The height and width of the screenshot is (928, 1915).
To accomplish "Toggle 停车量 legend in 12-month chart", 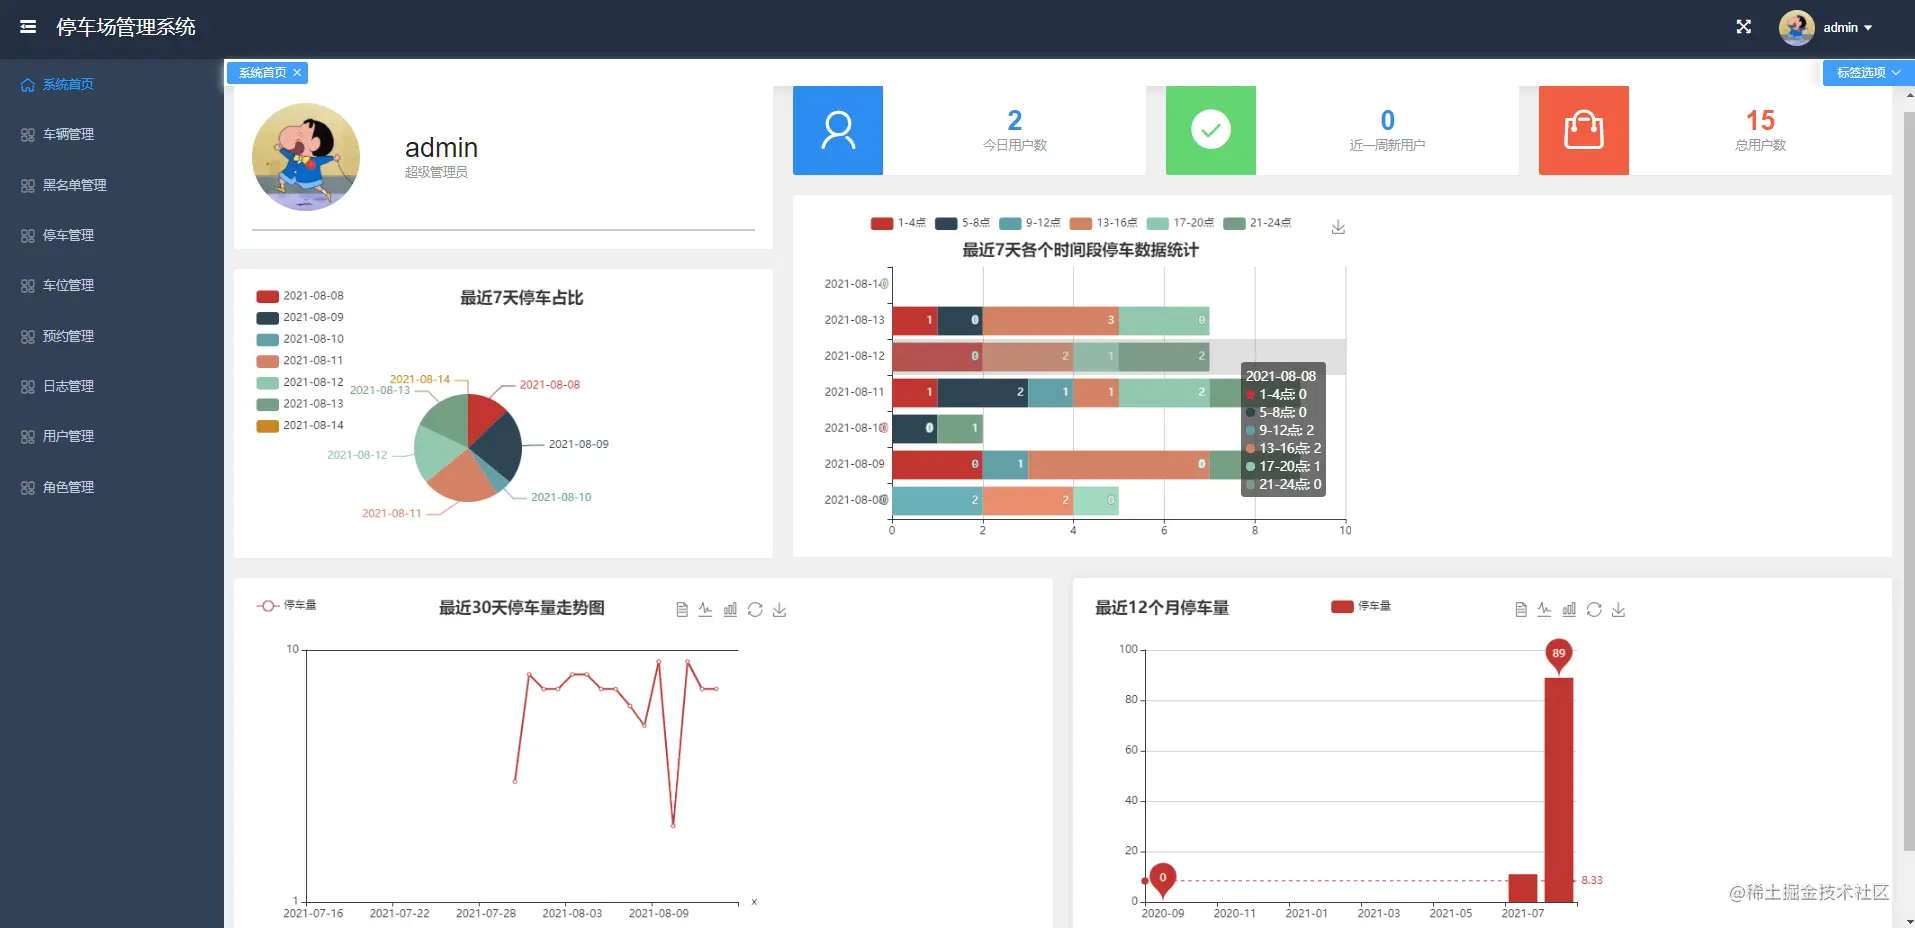I will coord(1361,606).
